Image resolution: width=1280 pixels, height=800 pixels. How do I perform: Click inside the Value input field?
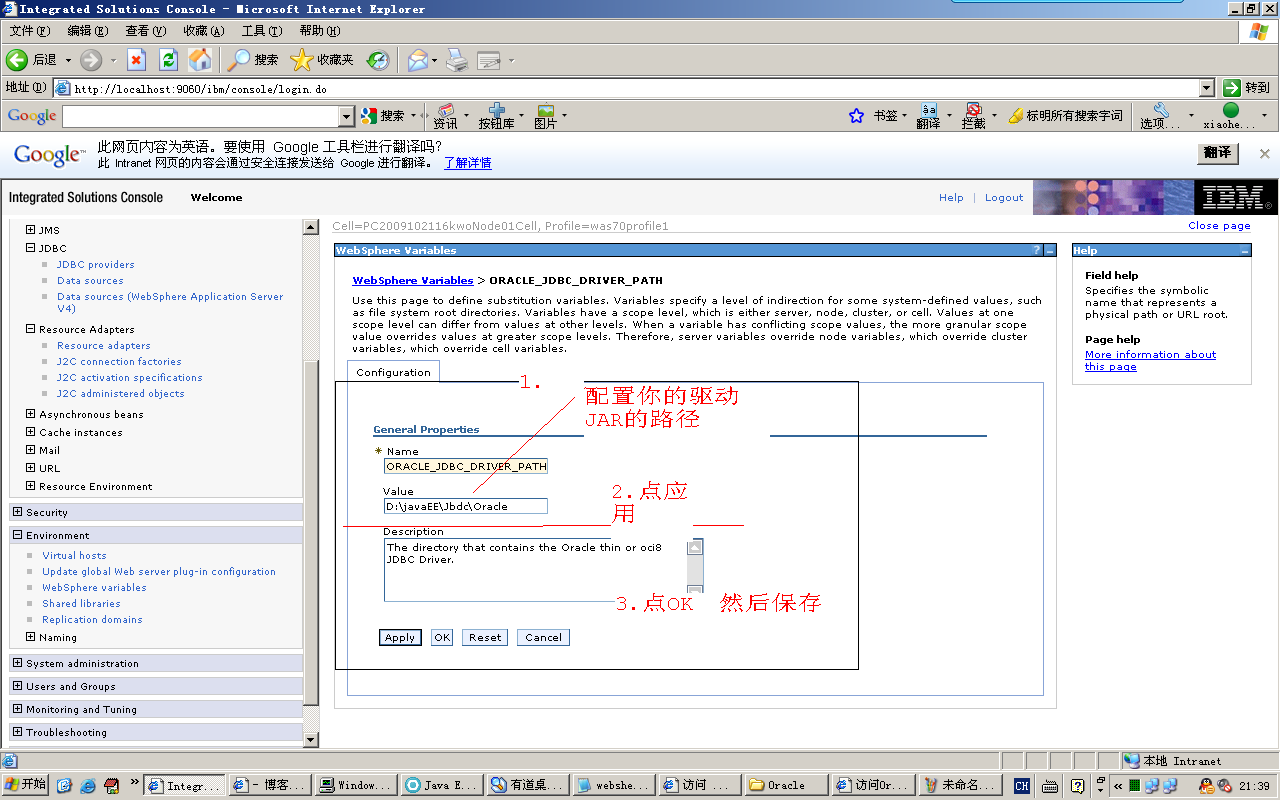coord(464,505)
